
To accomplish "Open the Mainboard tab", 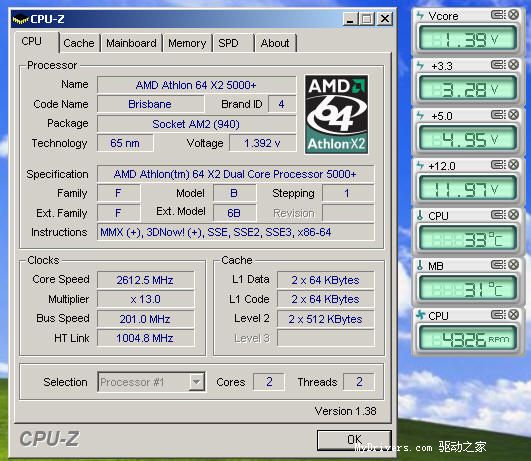I will [x=131, y=43].
